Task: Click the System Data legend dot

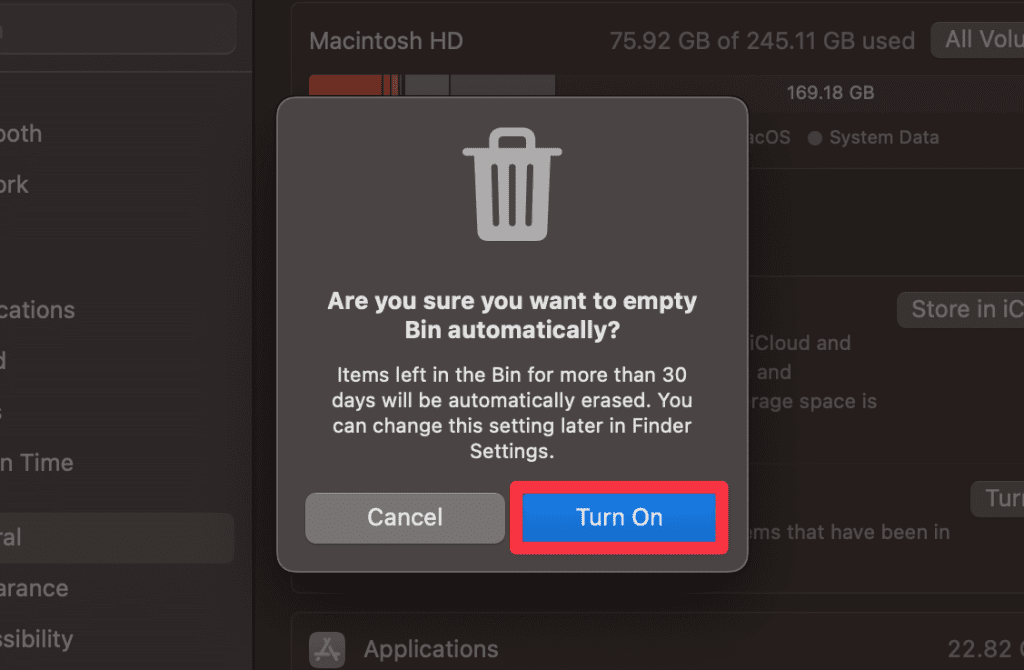Action: pos(815,138)
